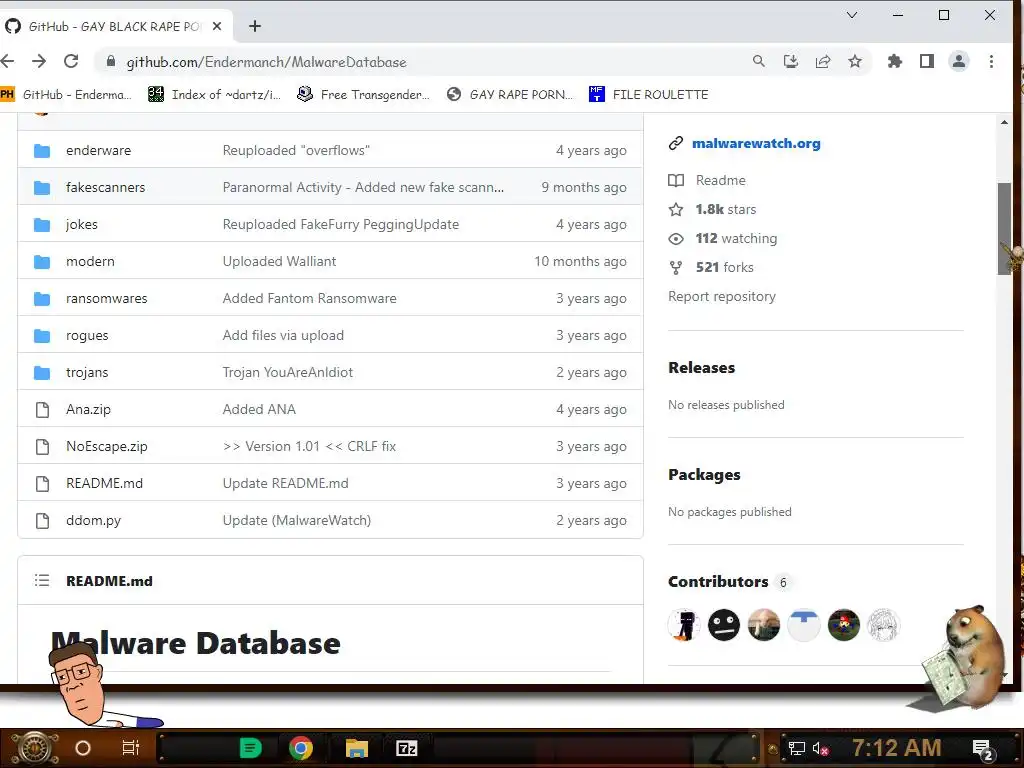Toggle the browser side panel icon
Viewport: 1024px width, 768px height.
pyautogui.click(x=927, y=61)
